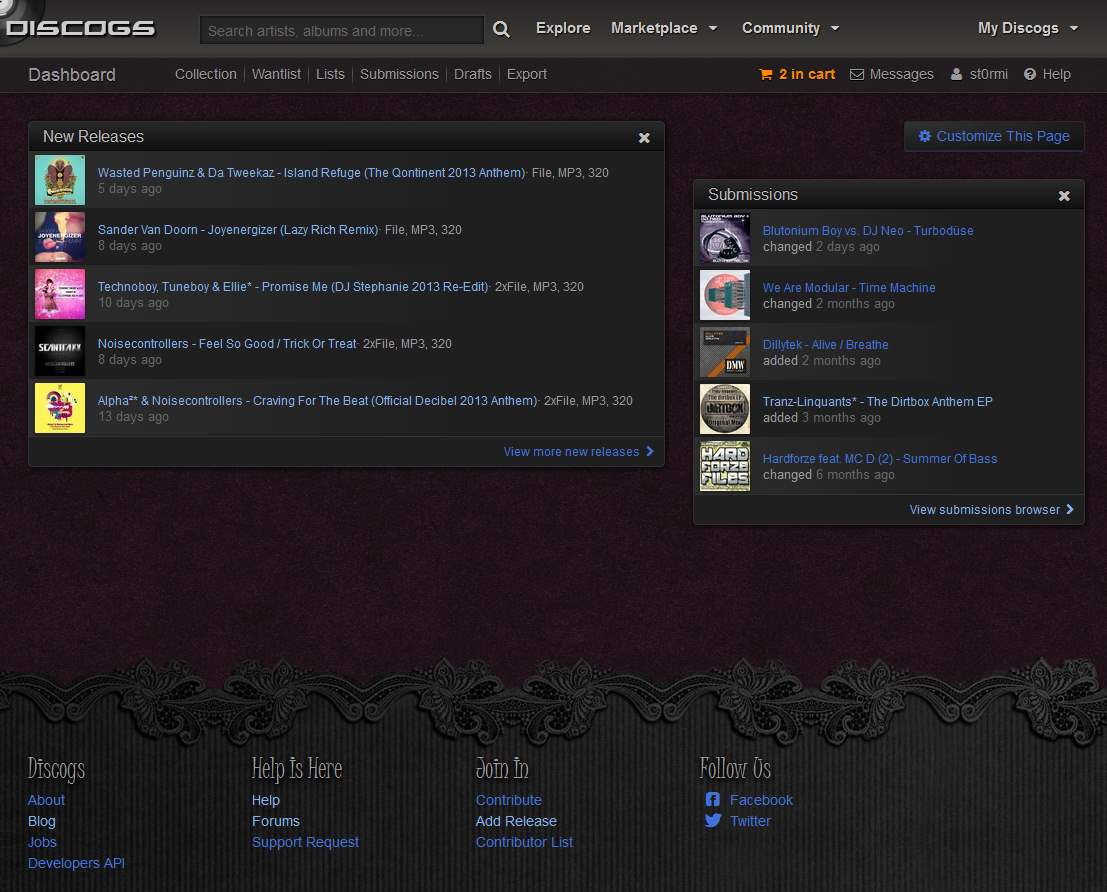This screenshot has height=892, width=1107.
Task: Click the search magnifier icon
Action: pos(502,30)
